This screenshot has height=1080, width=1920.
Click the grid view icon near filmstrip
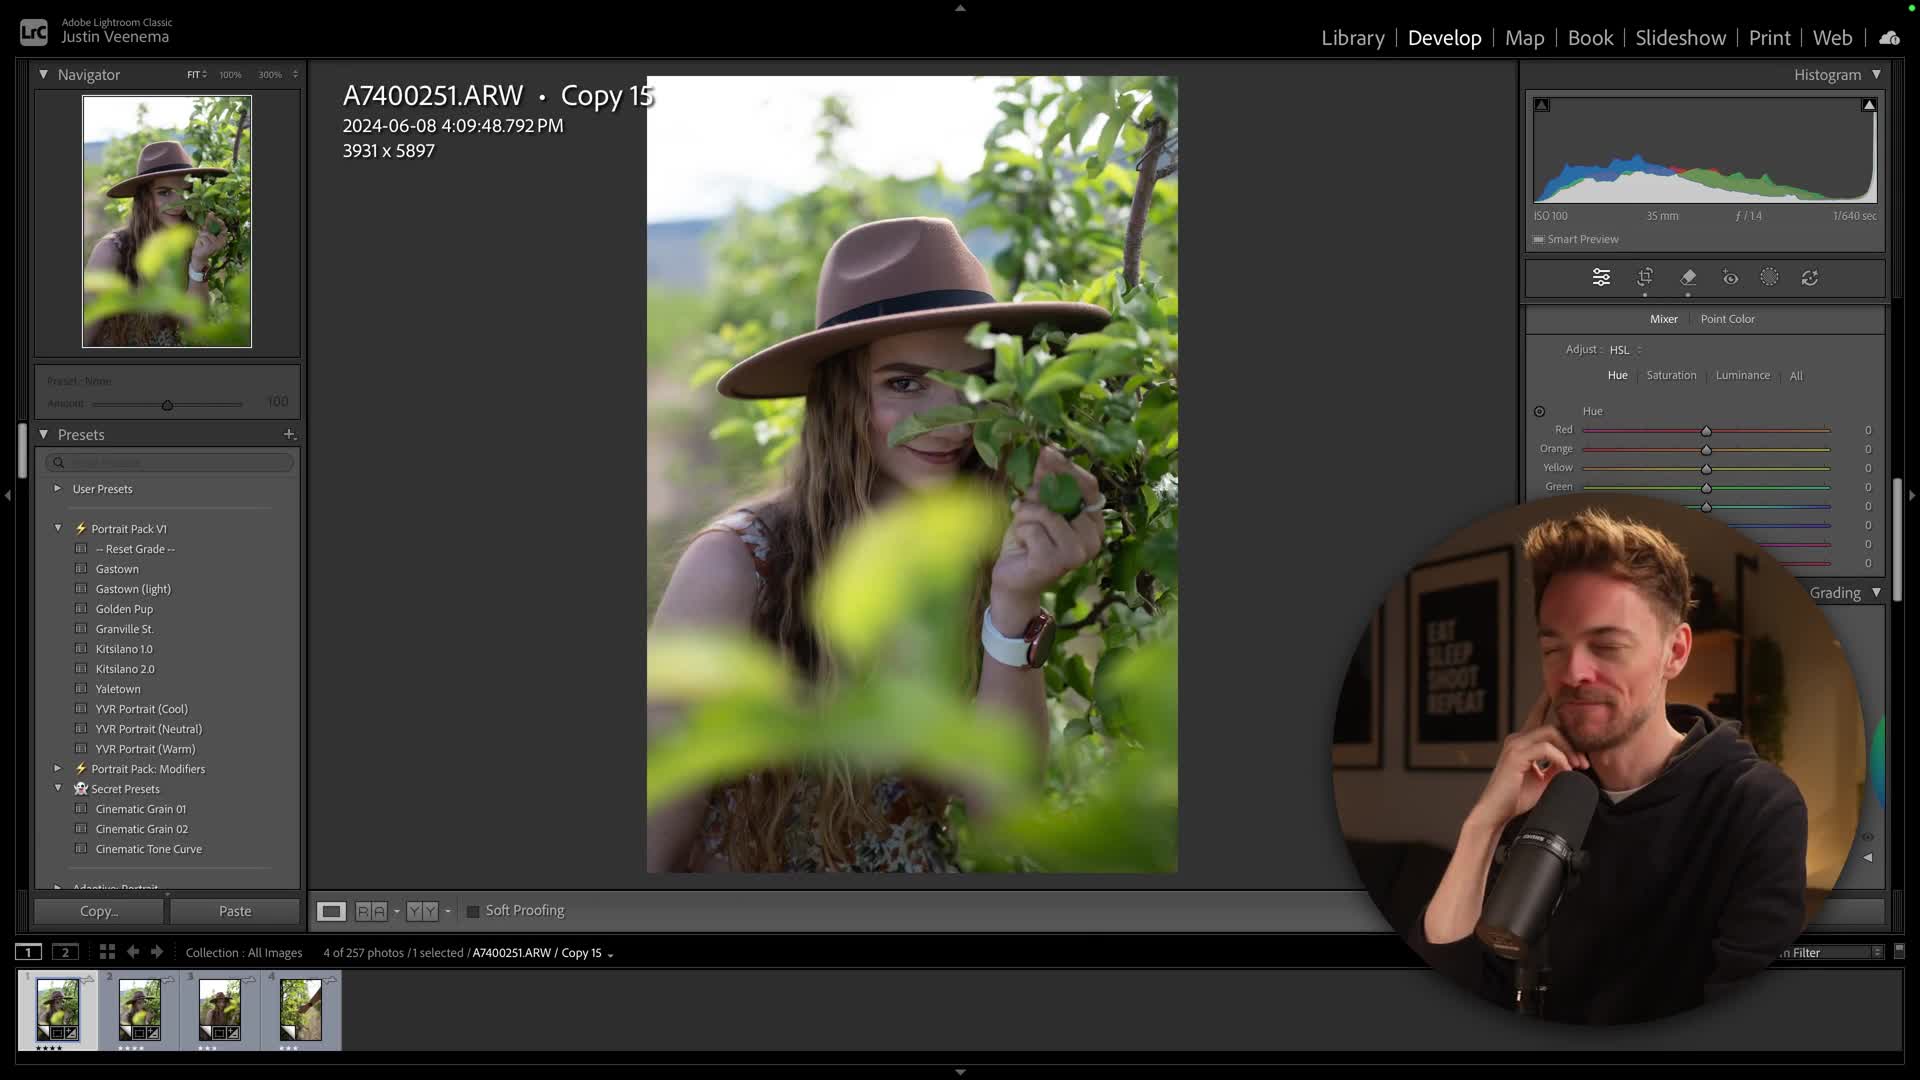(x=107, y=952)
